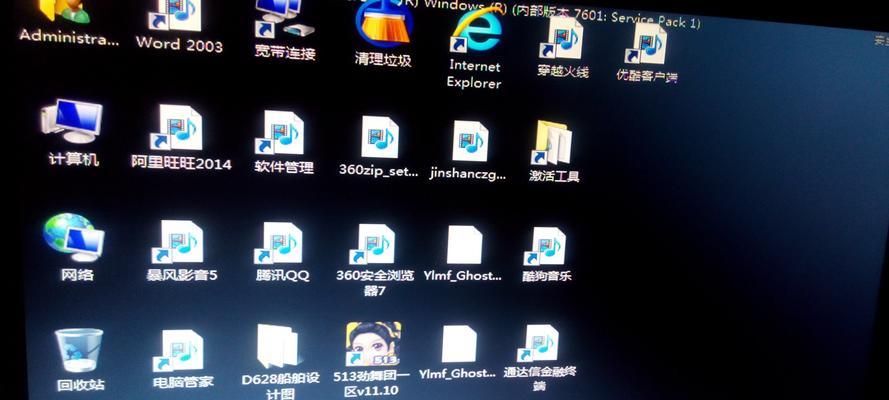Launch the 电脑管家 shortcut
The image size is (889, 400).
(179, 351)
